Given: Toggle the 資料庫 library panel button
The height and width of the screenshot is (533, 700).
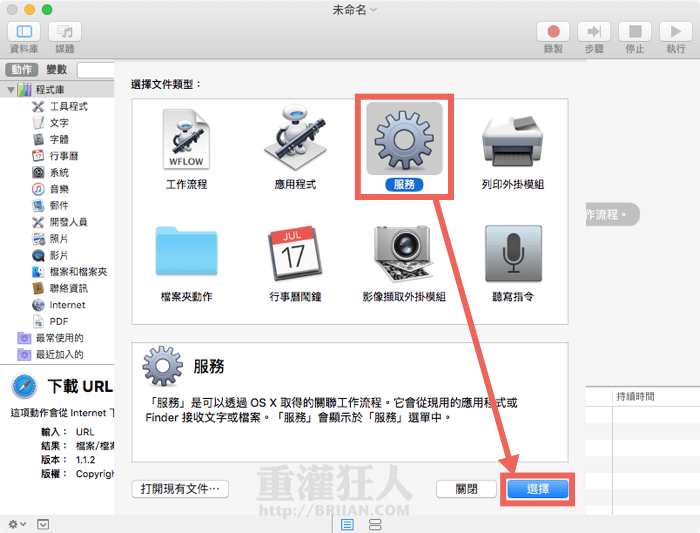Looking at the screenshot, I should [x=25, y=32].
